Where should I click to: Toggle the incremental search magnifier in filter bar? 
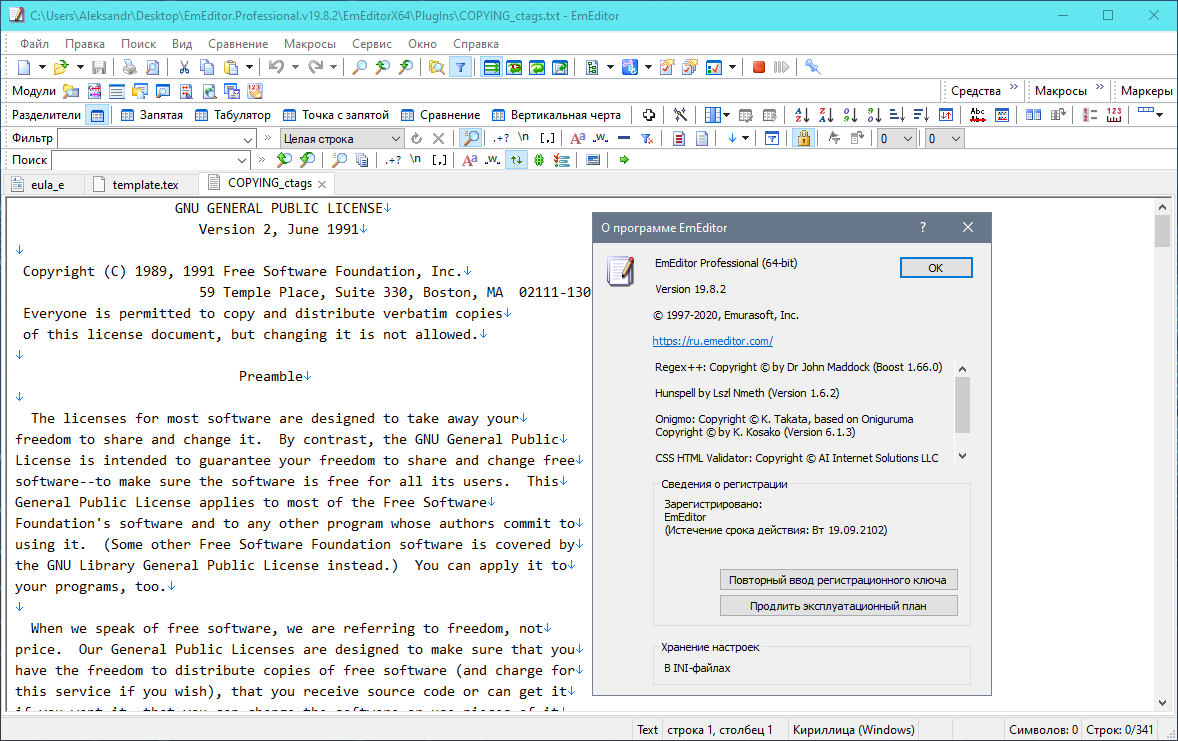[x=471, y=138]
